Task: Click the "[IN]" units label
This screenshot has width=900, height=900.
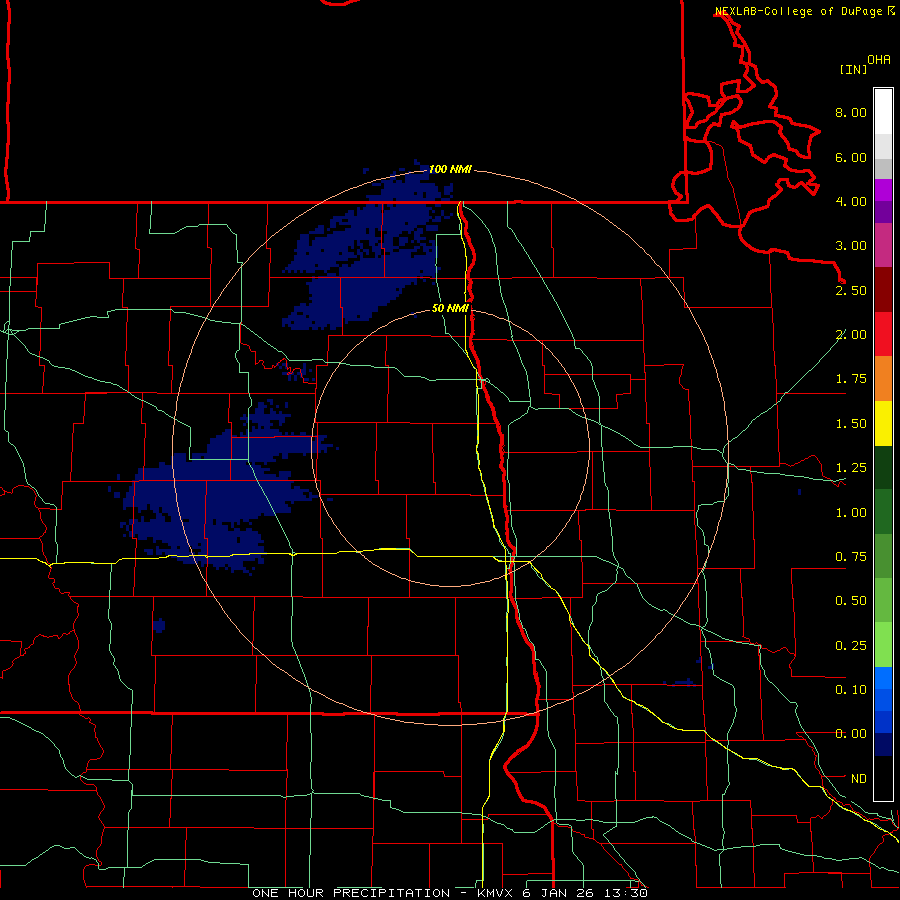Action: click(853, 69)
